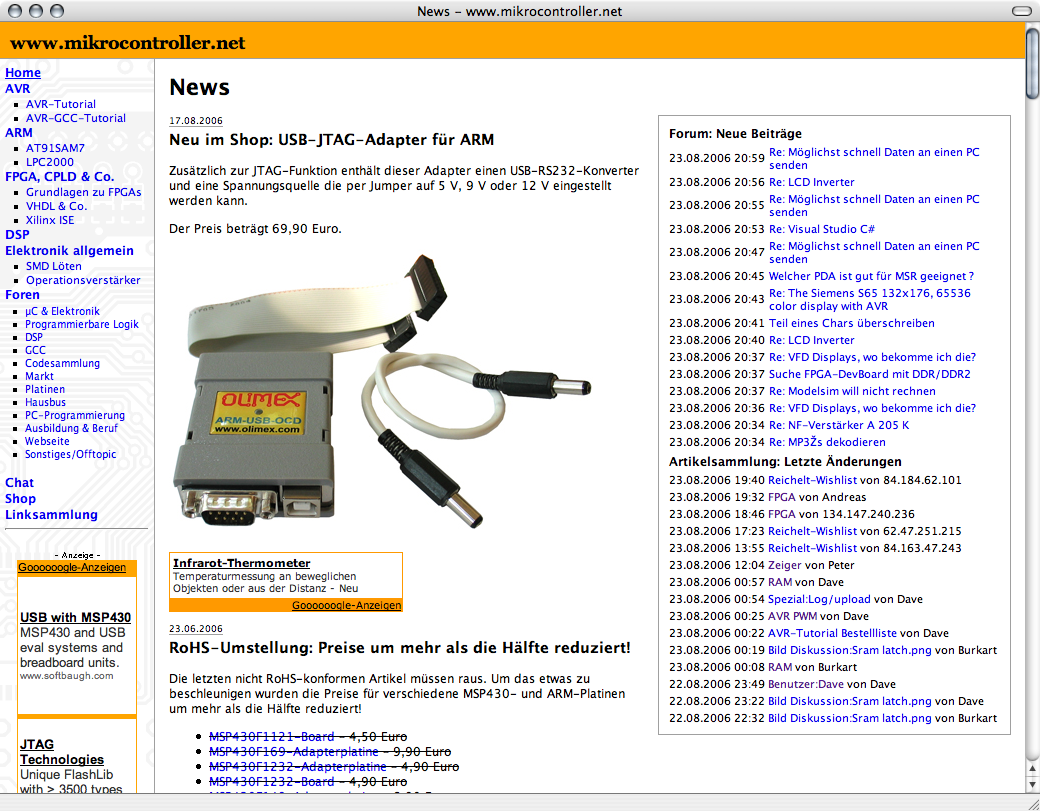Open the Foren section link

pos(22,294)
